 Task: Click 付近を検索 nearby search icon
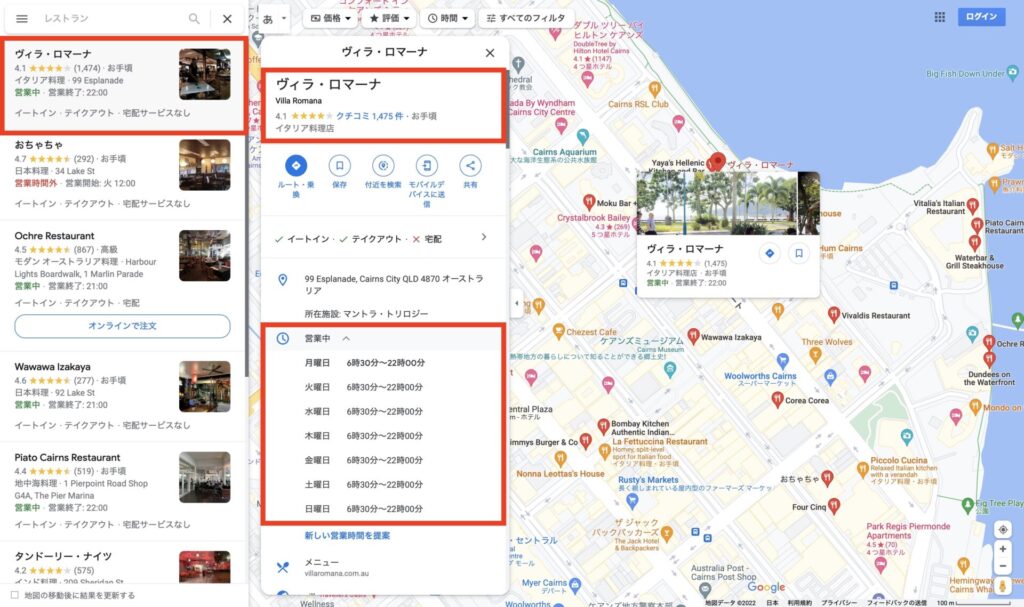[383, 166]
